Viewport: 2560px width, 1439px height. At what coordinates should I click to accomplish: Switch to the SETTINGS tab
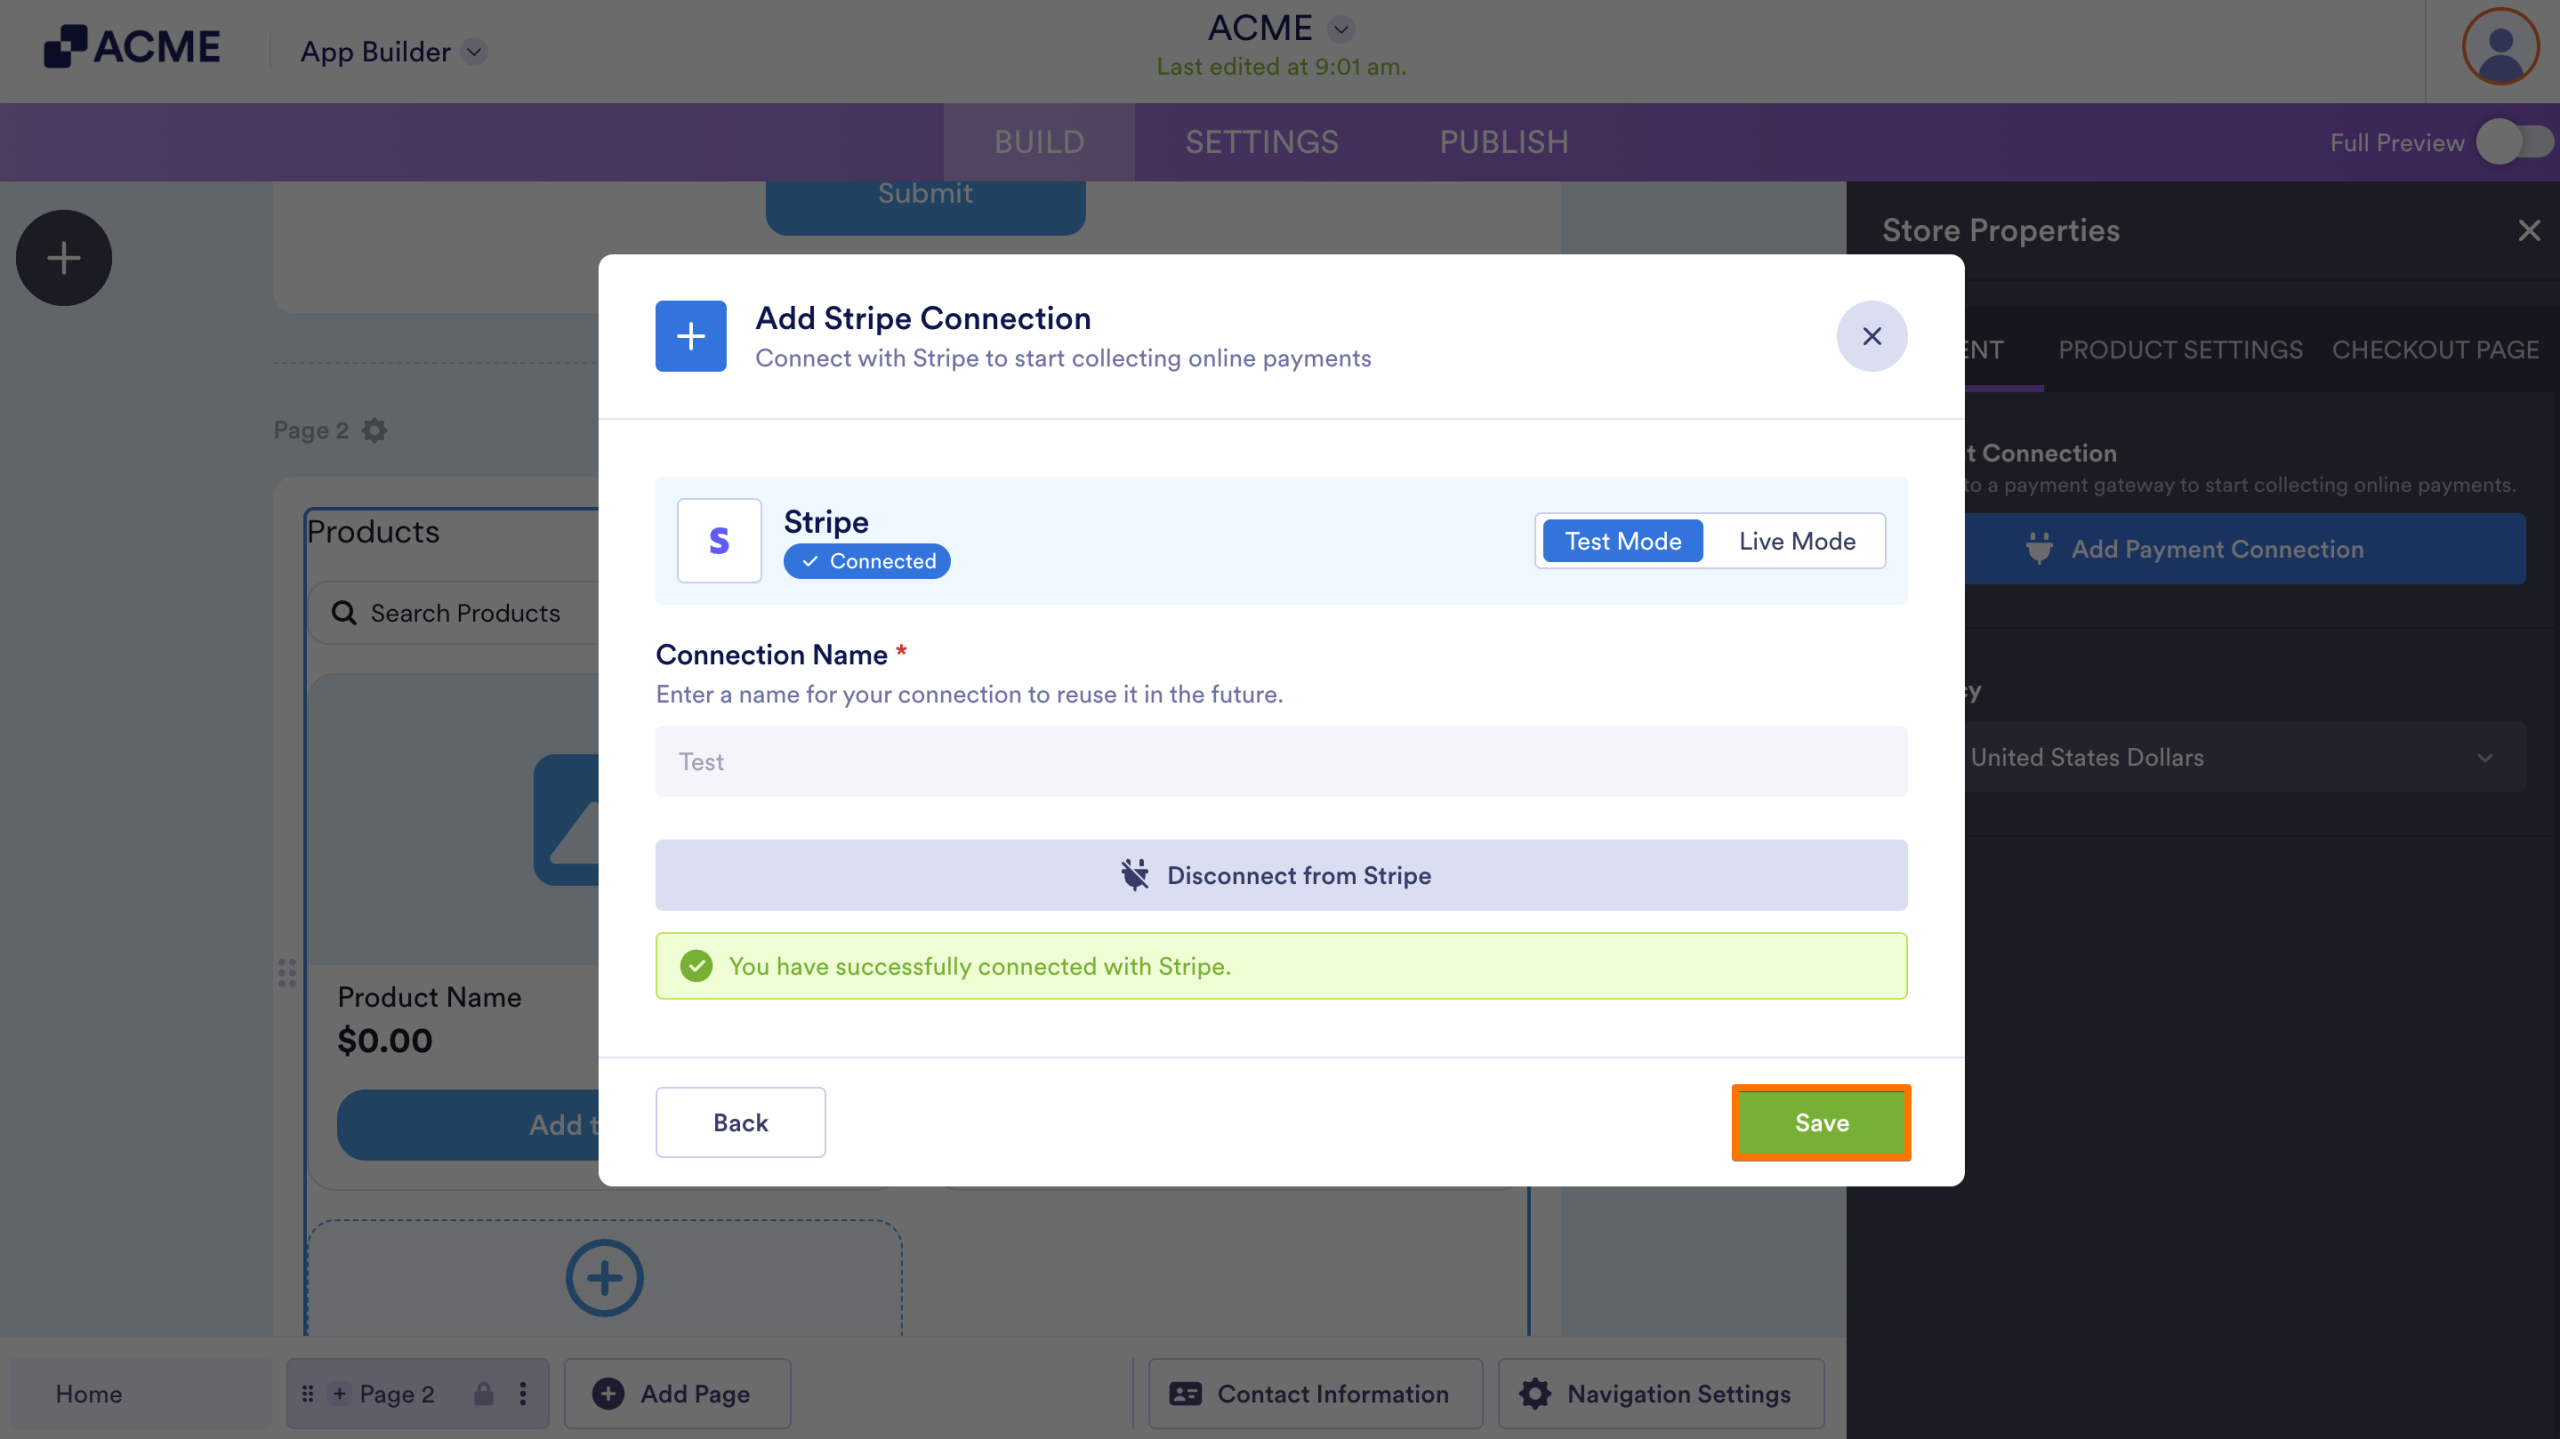(1262, 142)
